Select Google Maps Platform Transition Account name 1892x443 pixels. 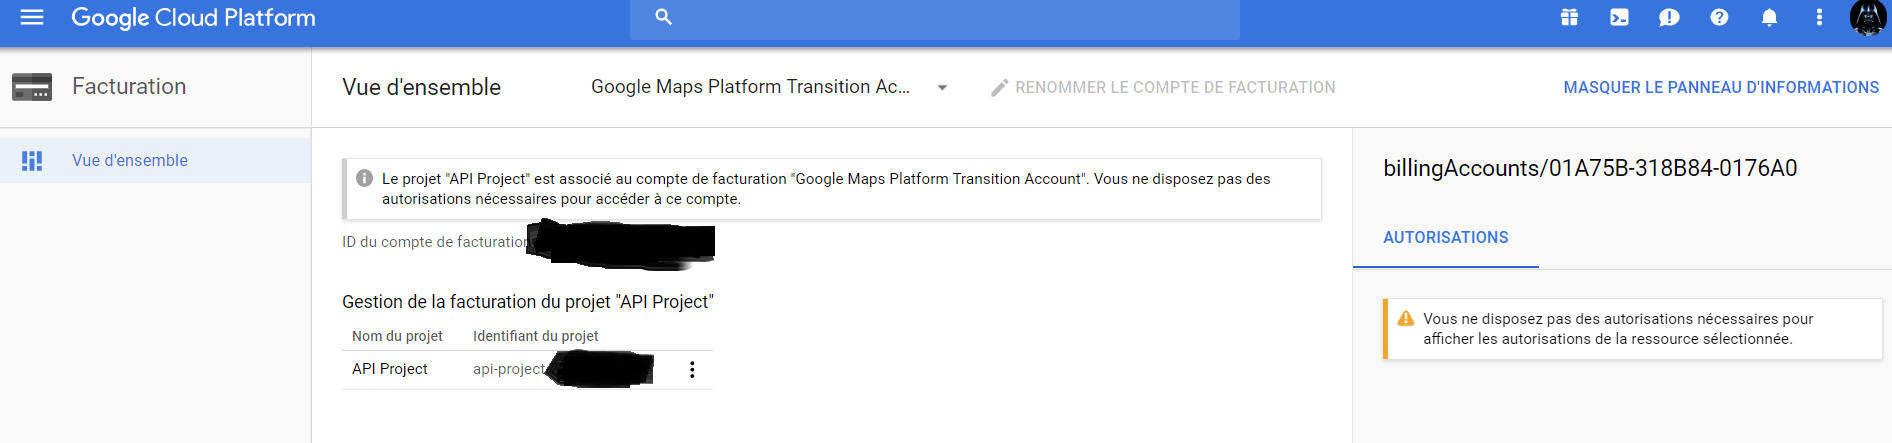(750, 87)
